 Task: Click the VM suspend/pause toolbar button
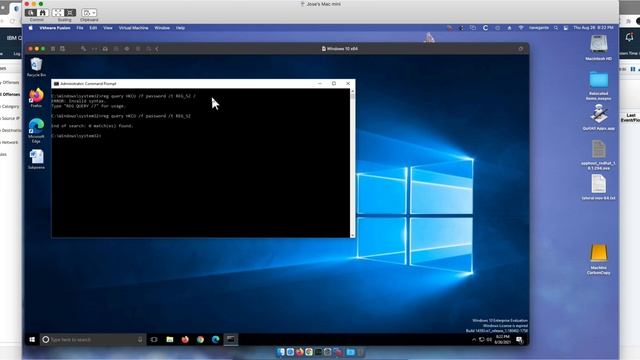coord(53,49)
